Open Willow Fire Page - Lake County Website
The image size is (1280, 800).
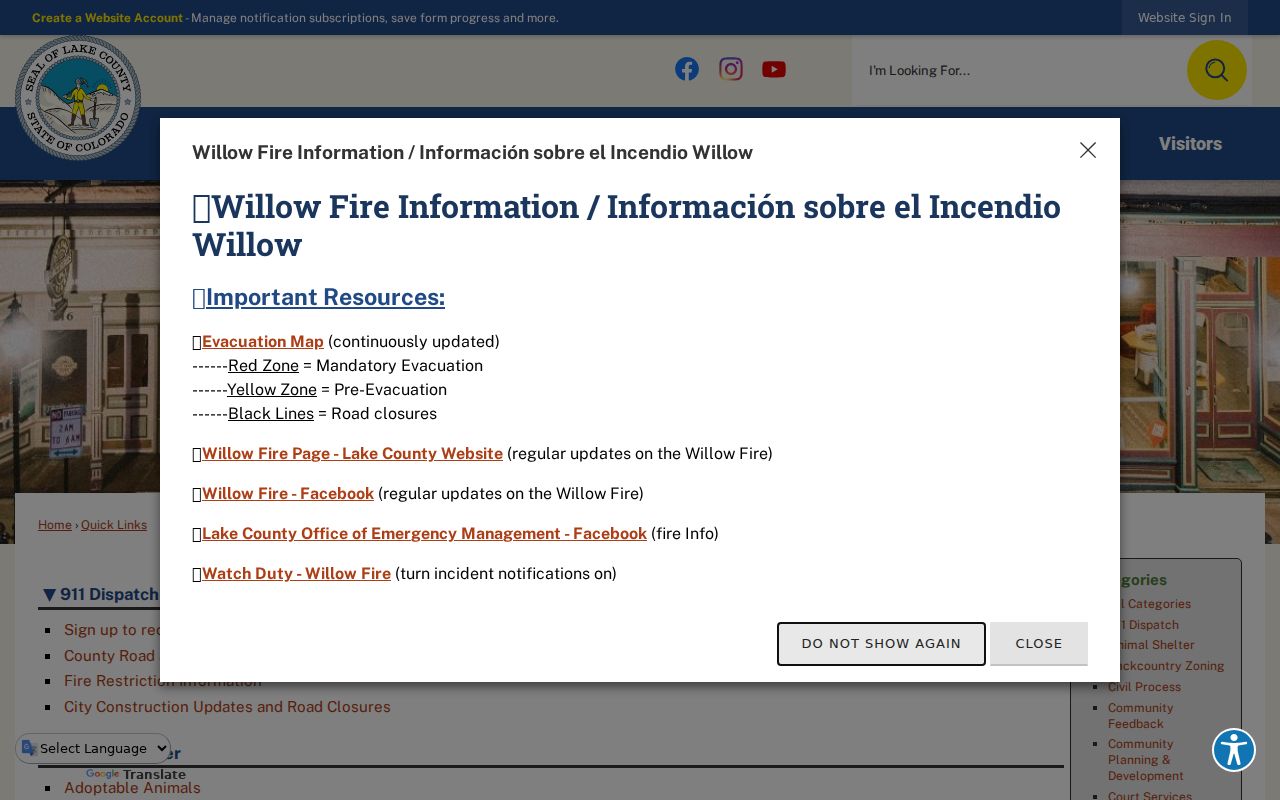point(352,454)
